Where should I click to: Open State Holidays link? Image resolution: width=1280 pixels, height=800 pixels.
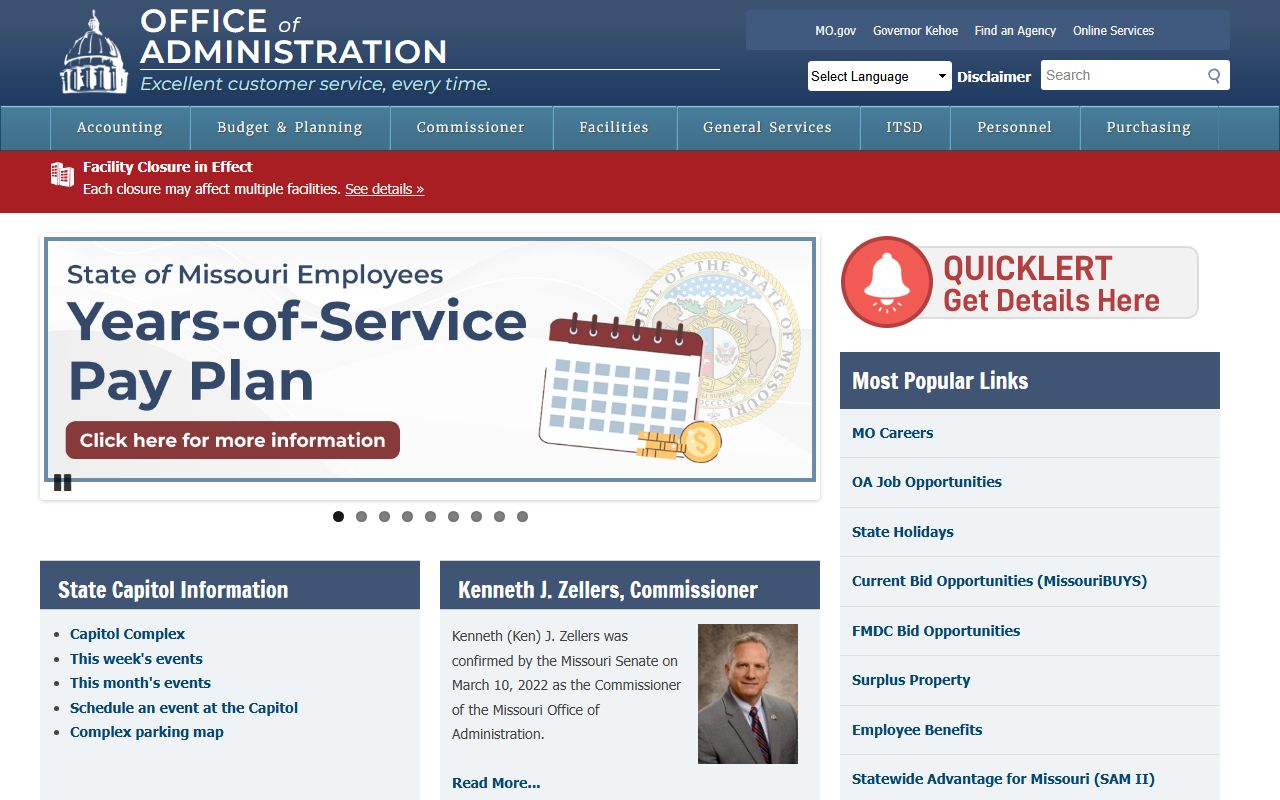903,532
